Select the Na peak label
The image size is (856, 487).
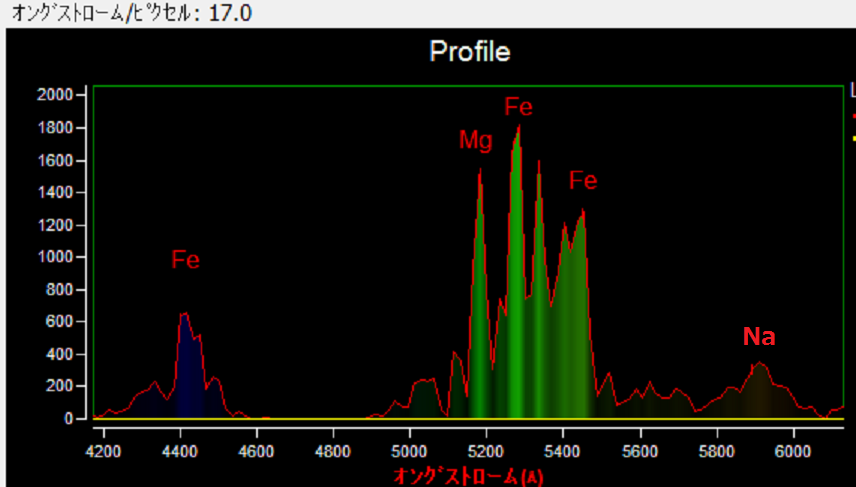coord(759,337)
